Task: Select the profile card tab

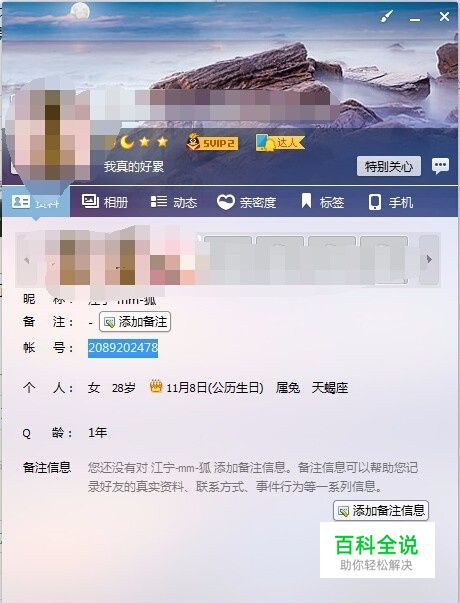Action: tap(36, 202)
